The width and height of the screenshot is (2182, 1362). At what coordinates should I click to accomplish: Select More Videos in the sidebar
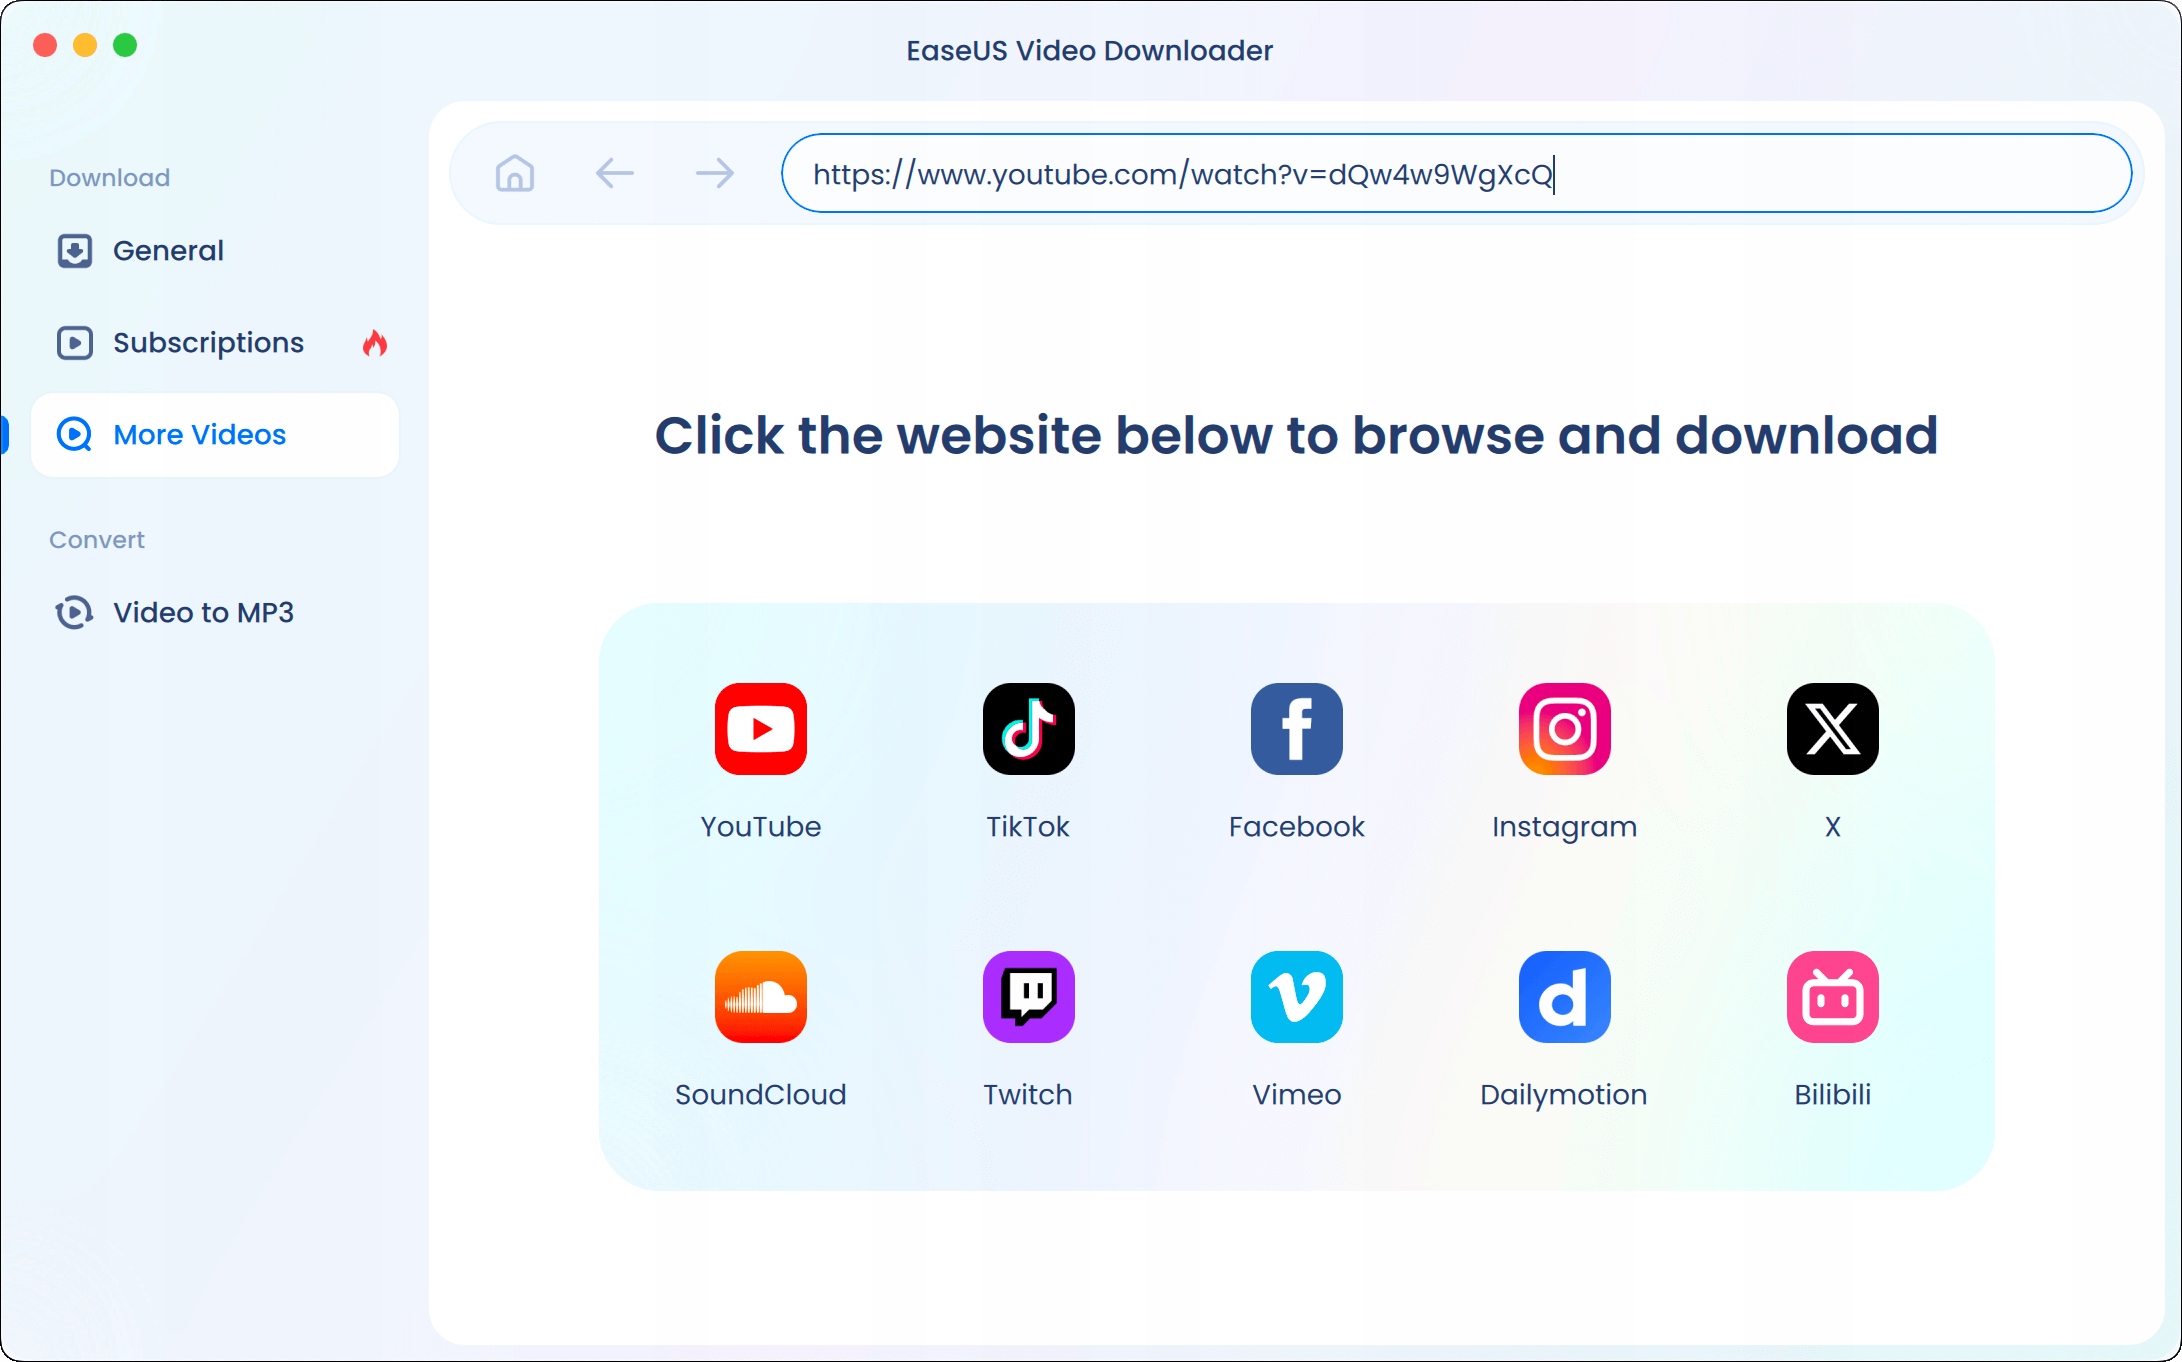(200, 434)
